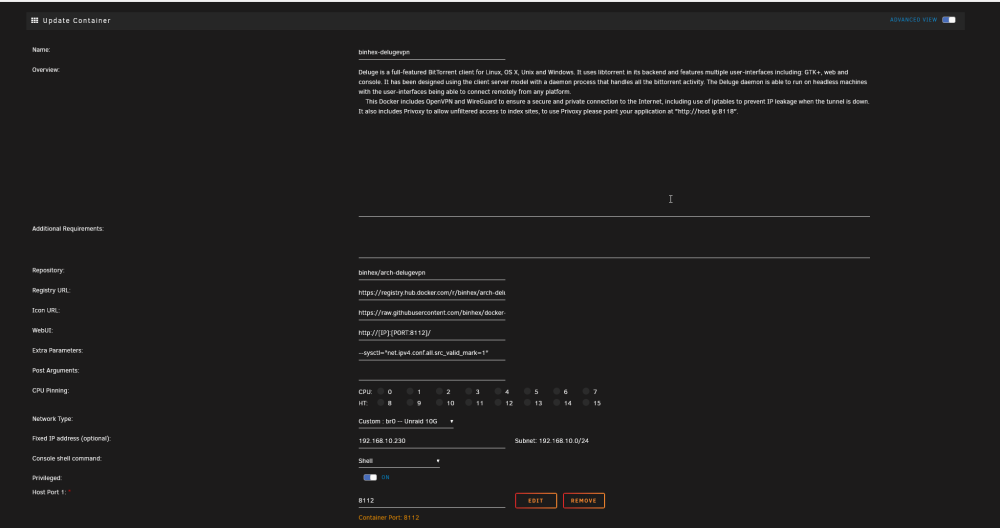Click the ON text beside Privileged switch
Image resolution: width=1000 pixels, height=528 pixels.
point(385,477)
